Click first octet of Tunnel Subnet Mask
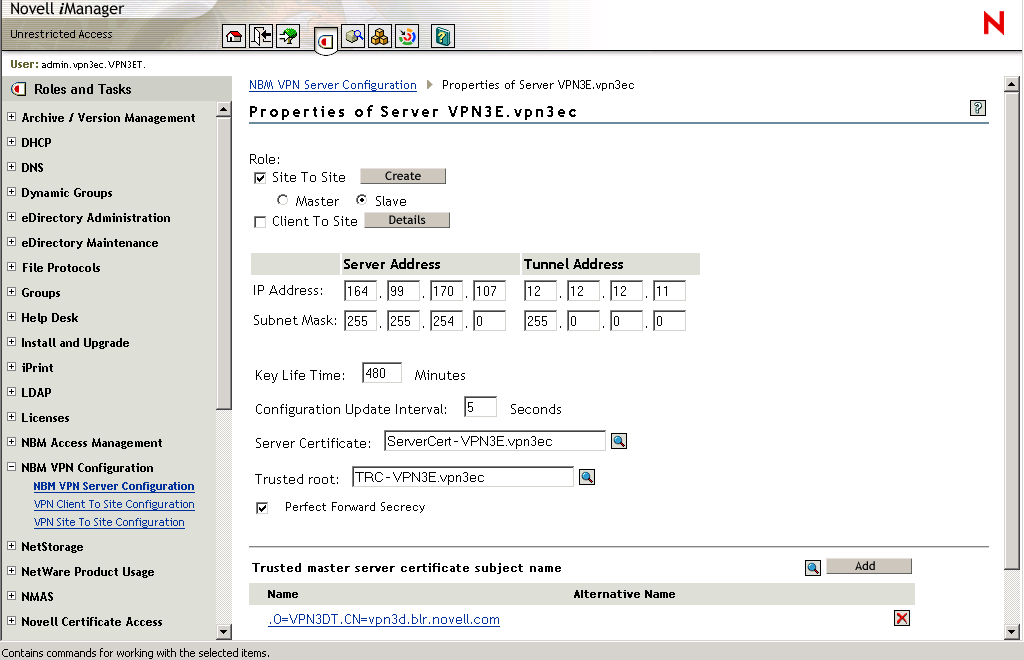Image resolution: width=1024 pixels, height=660 pixels. click(540, 321)
